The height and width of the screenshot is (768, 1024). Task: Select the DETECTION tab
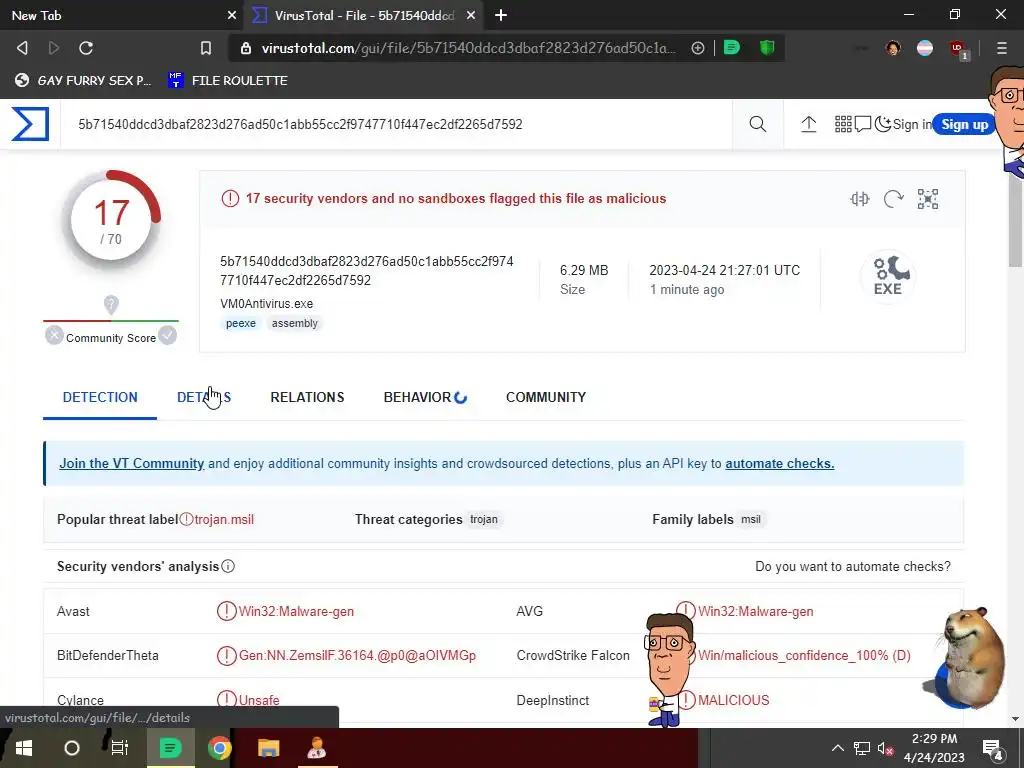pos(100,397)
